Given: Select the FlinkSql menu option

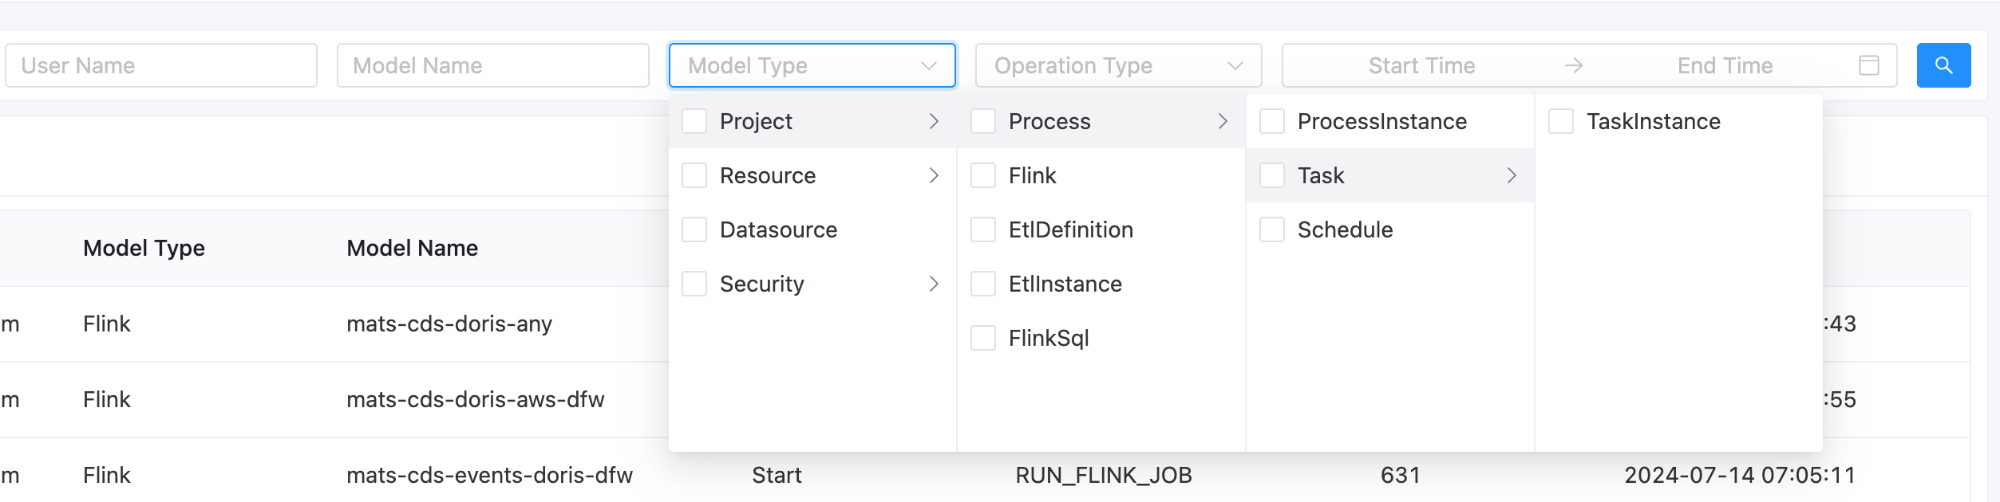Looking at the screenshot, I should [x=1048, y=338].
